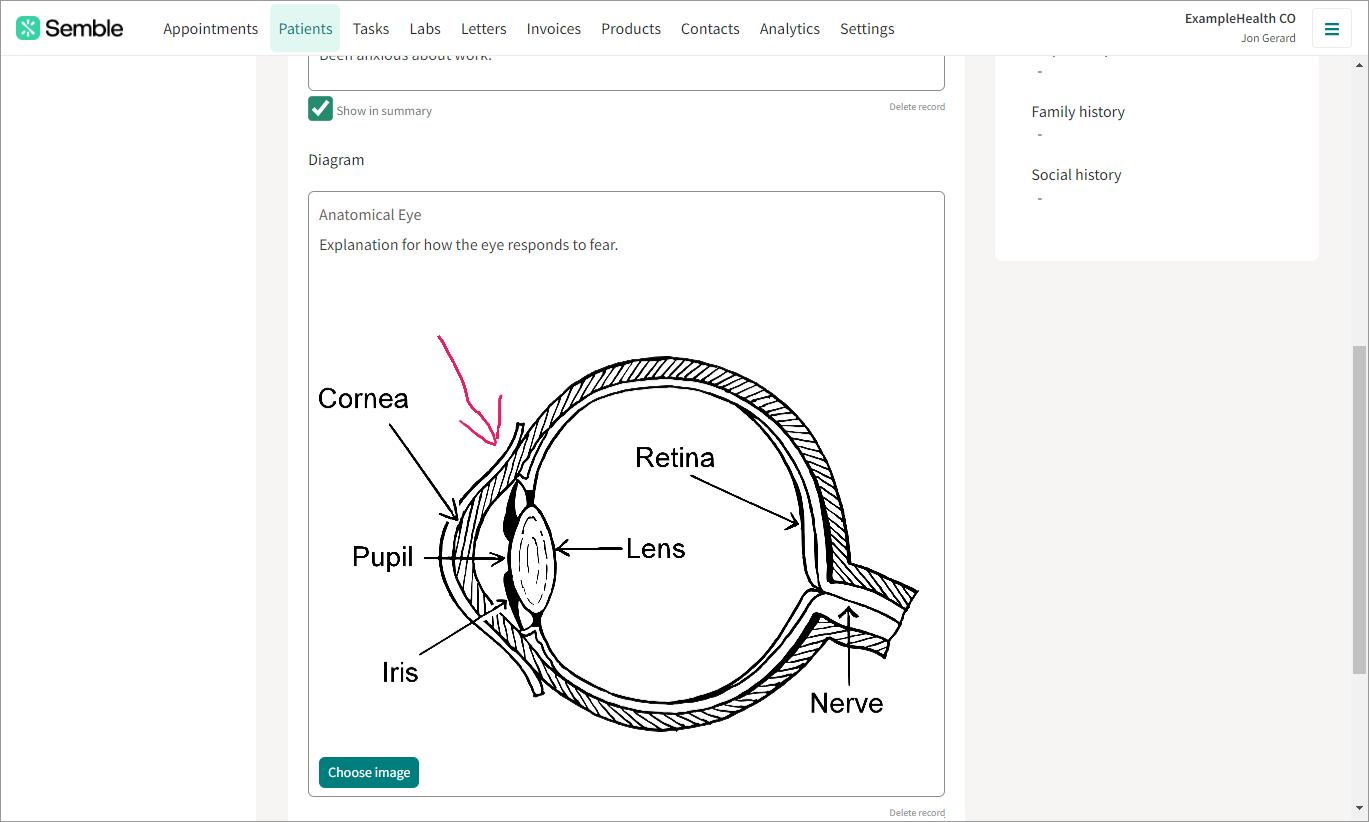Click the Family history heading
The width and height of the screenshot is (1369, 822).
coord(1078,112)
